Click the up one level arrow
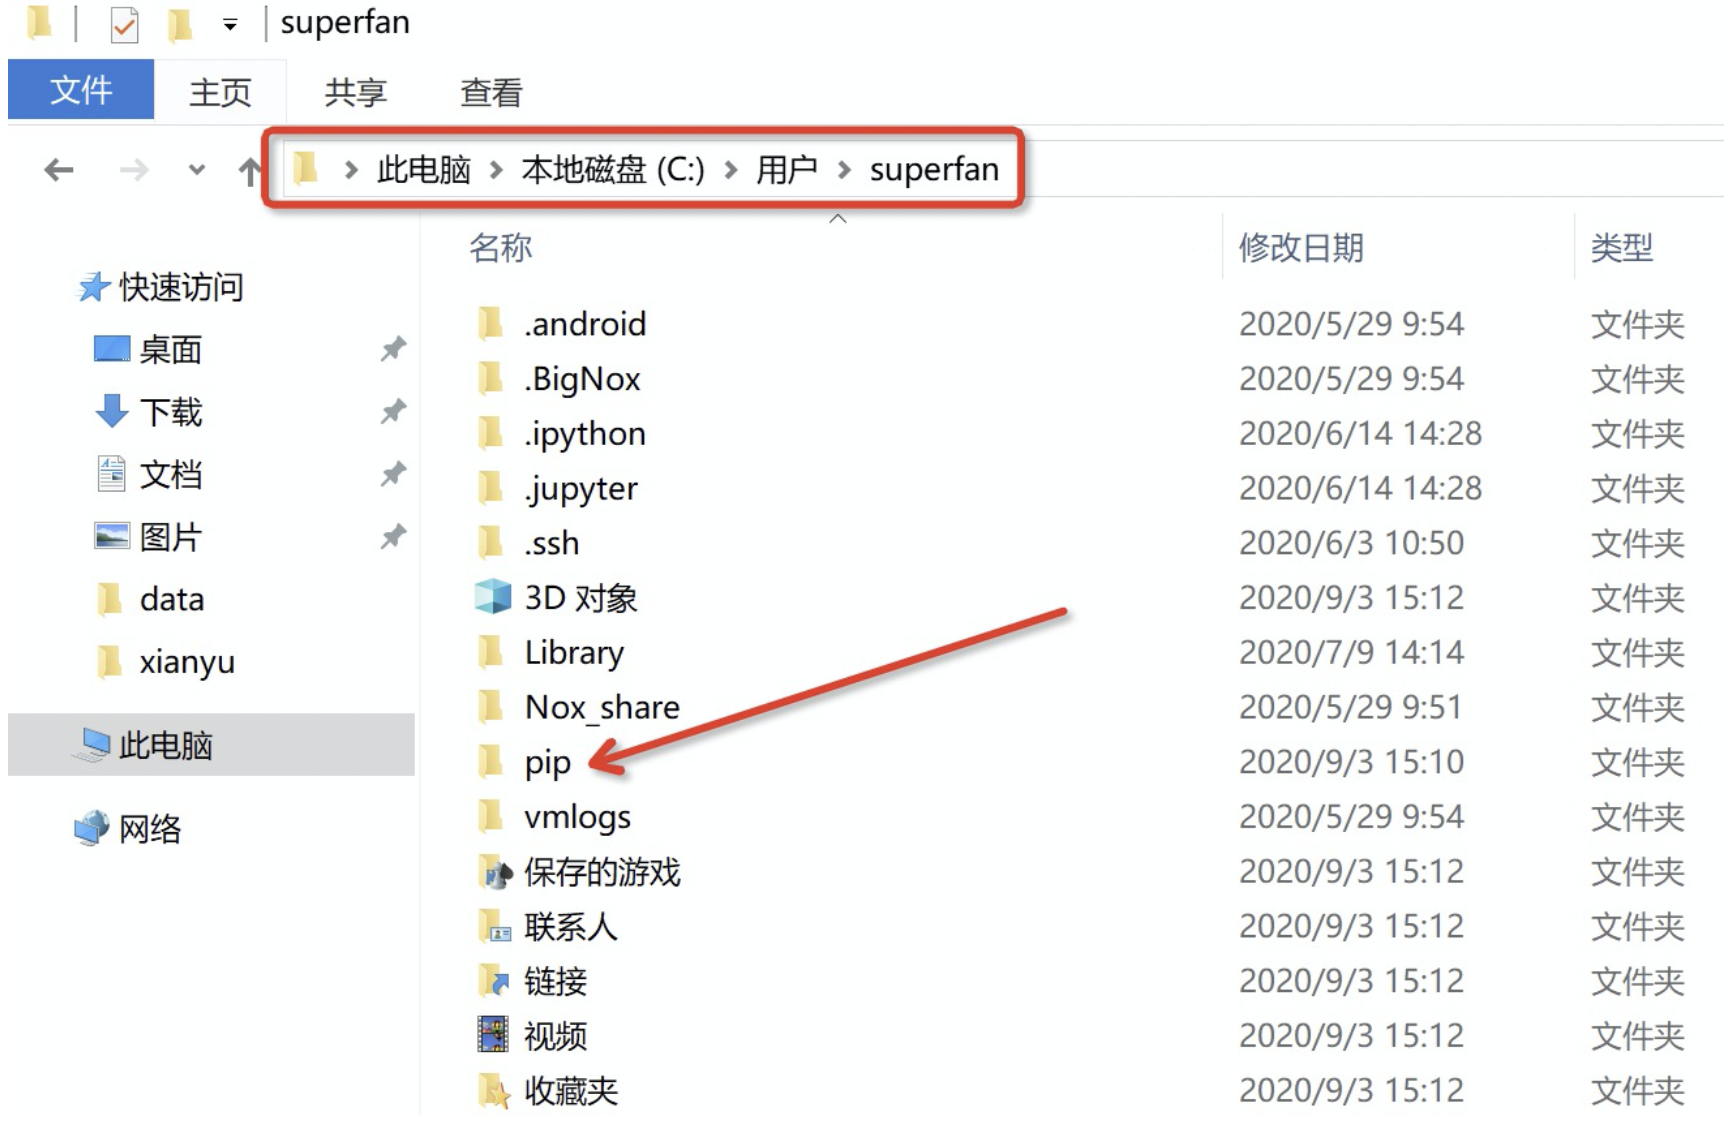The width and height of the screenshot is (1724, 1128). [249, 171]
